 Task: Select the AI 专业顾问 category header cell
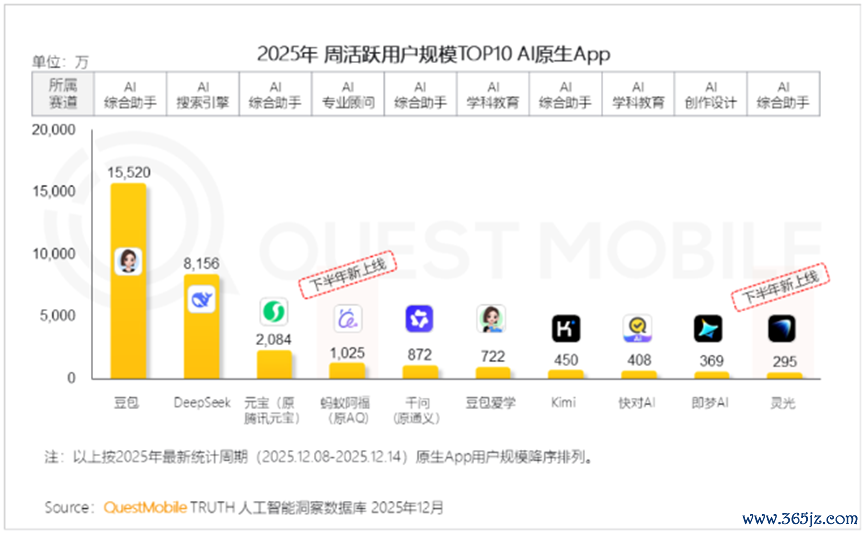point(348,95)
